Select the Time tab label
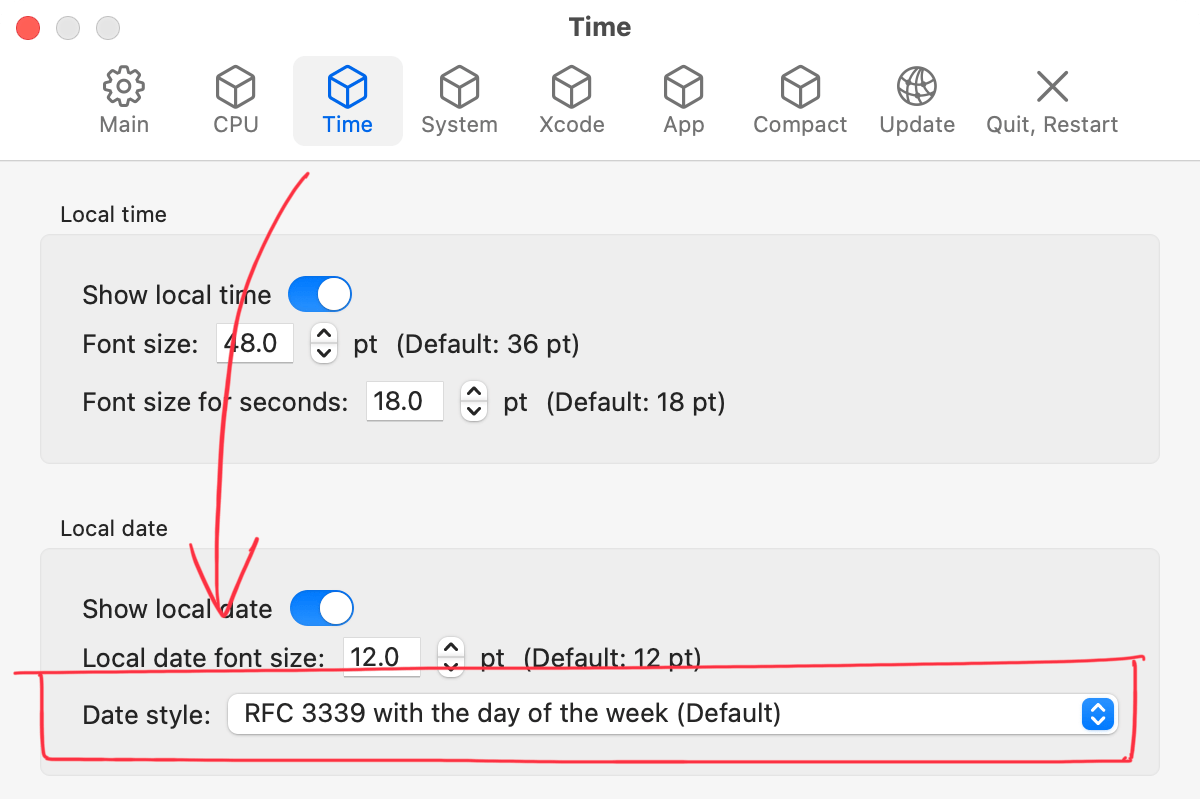Viewport: 1200px width, 799px height. pyautogui.click(x=348, y=125)
